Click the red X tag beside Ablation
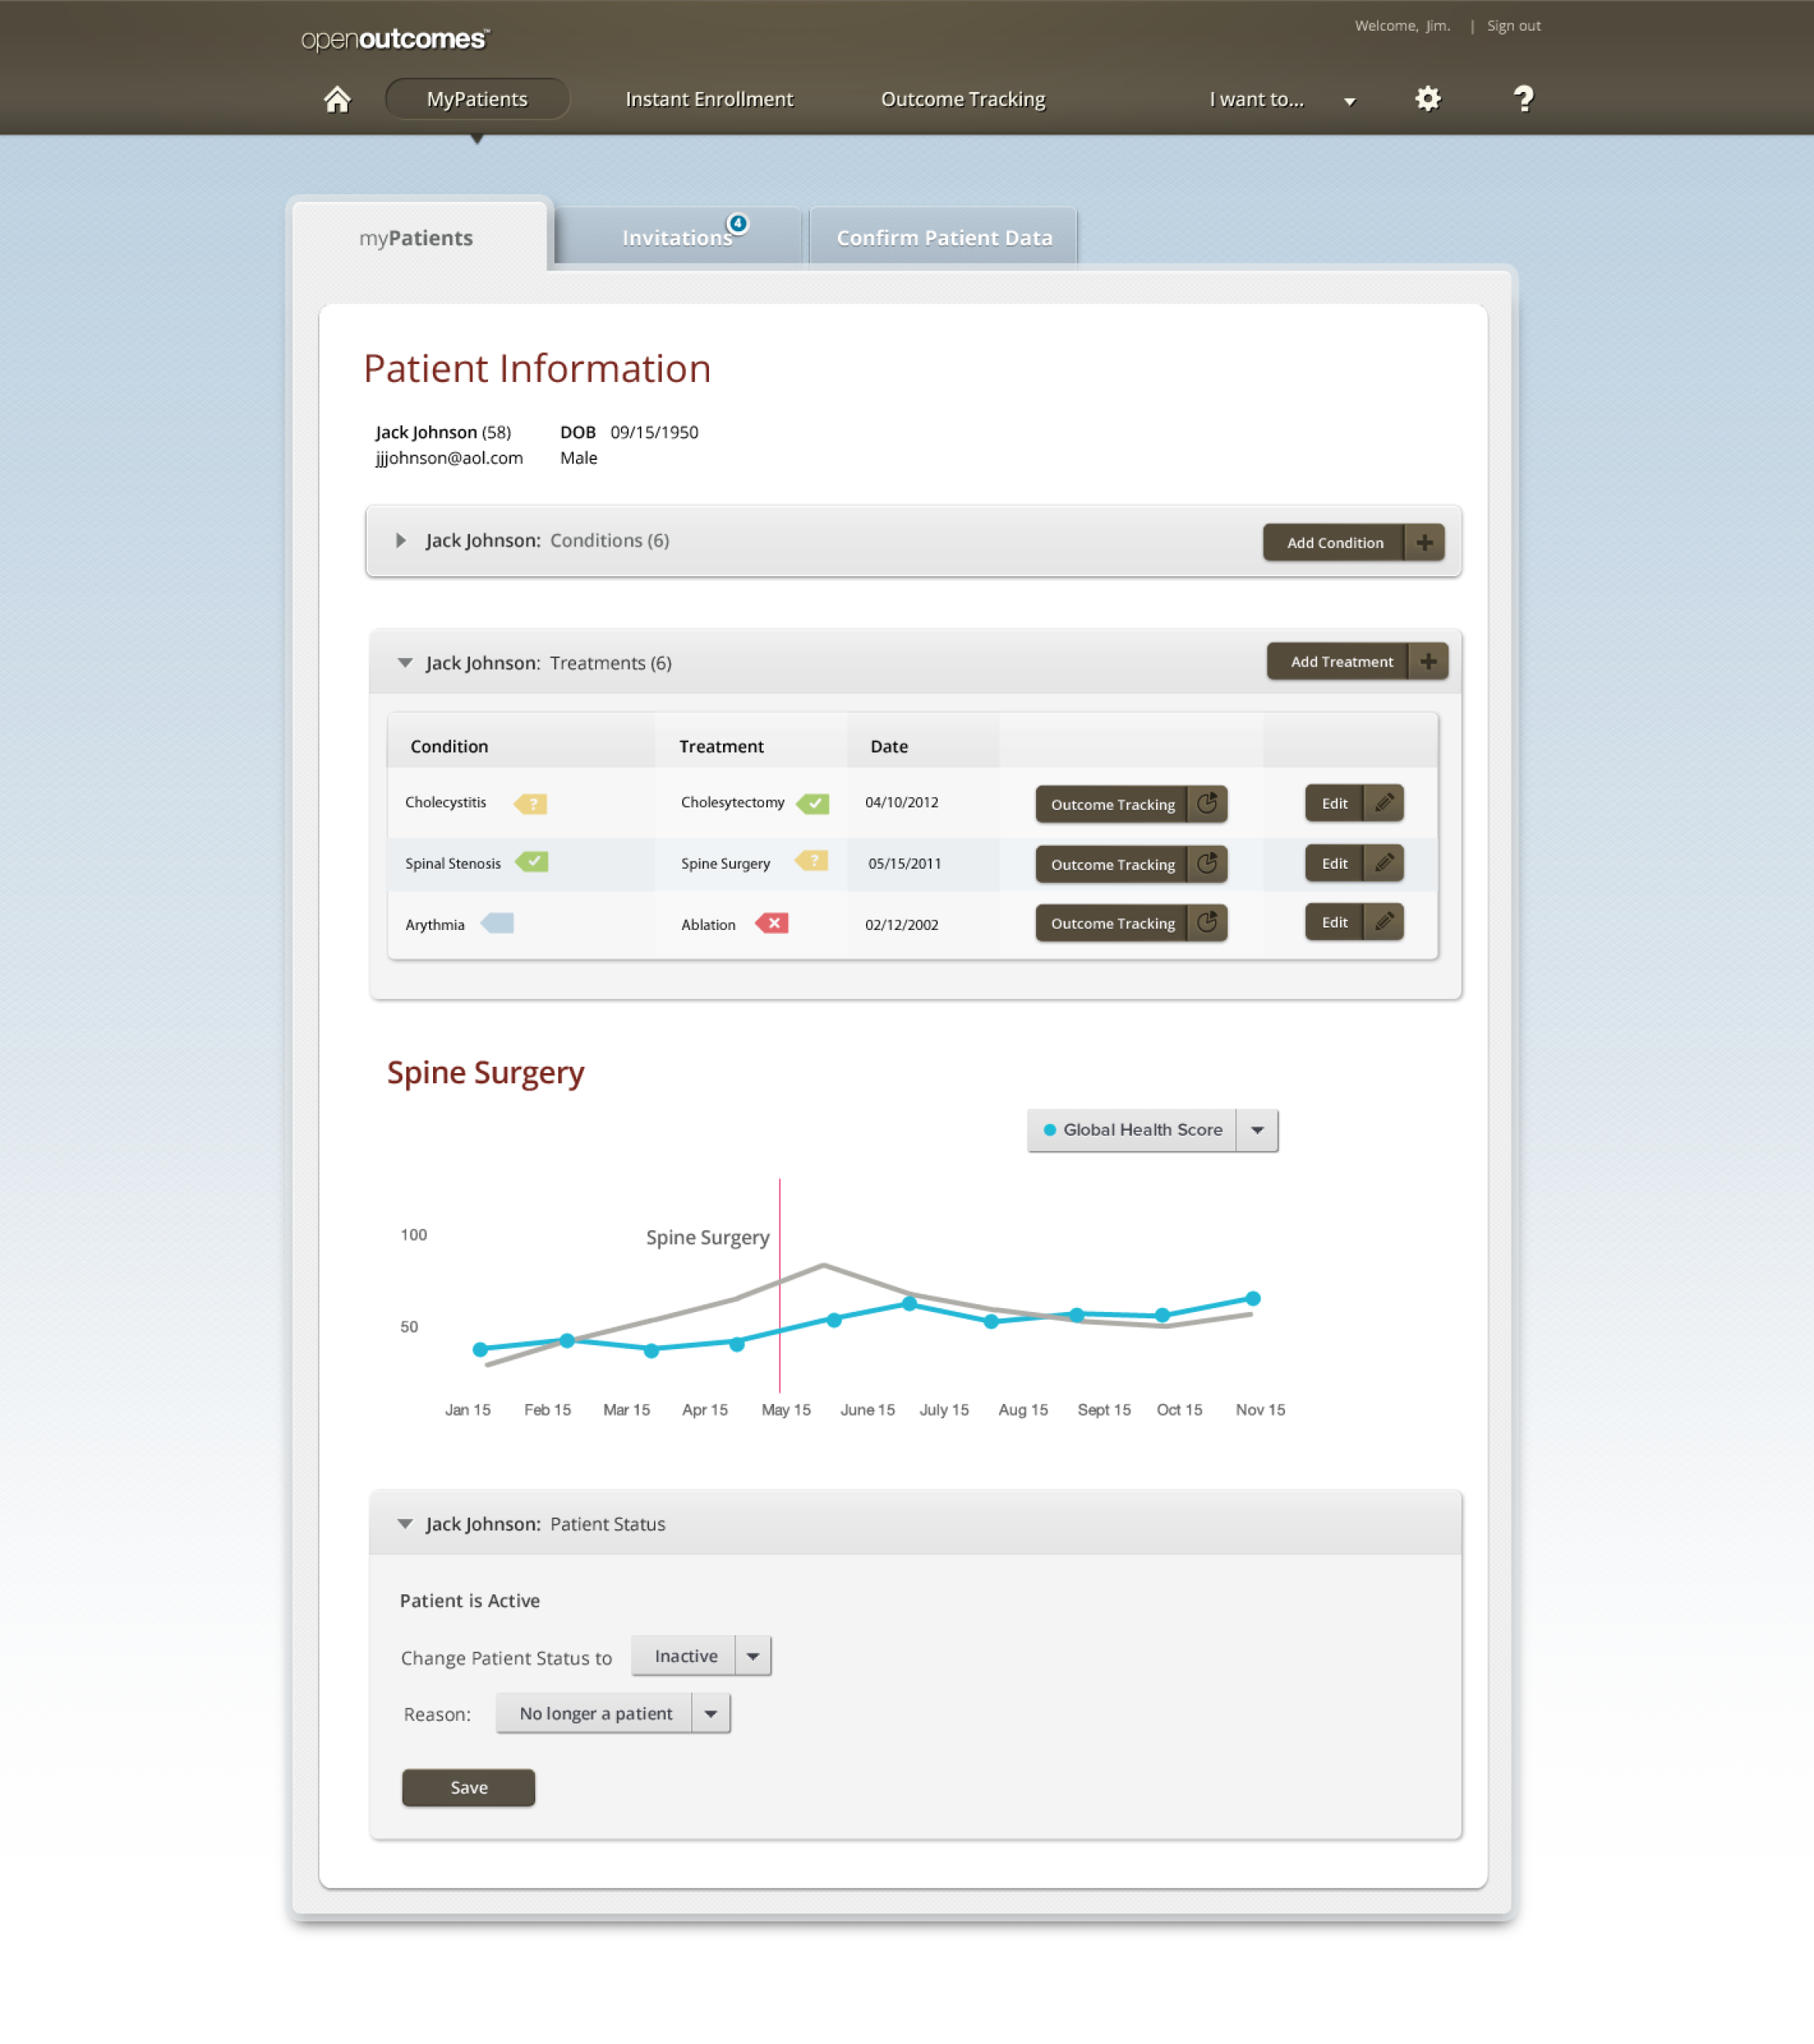 click(772, 923)
